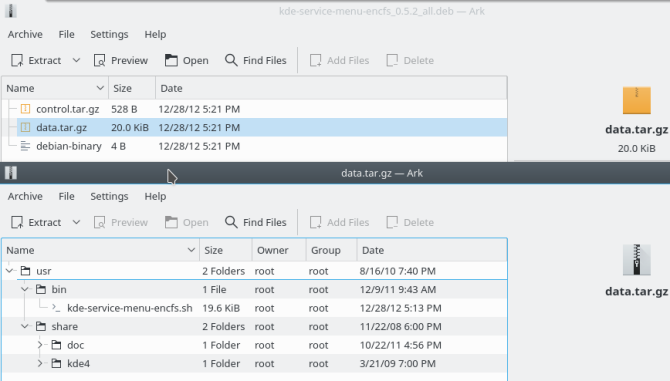
Task: Click Date column header in deb window
Action: [x=331, y=88]
